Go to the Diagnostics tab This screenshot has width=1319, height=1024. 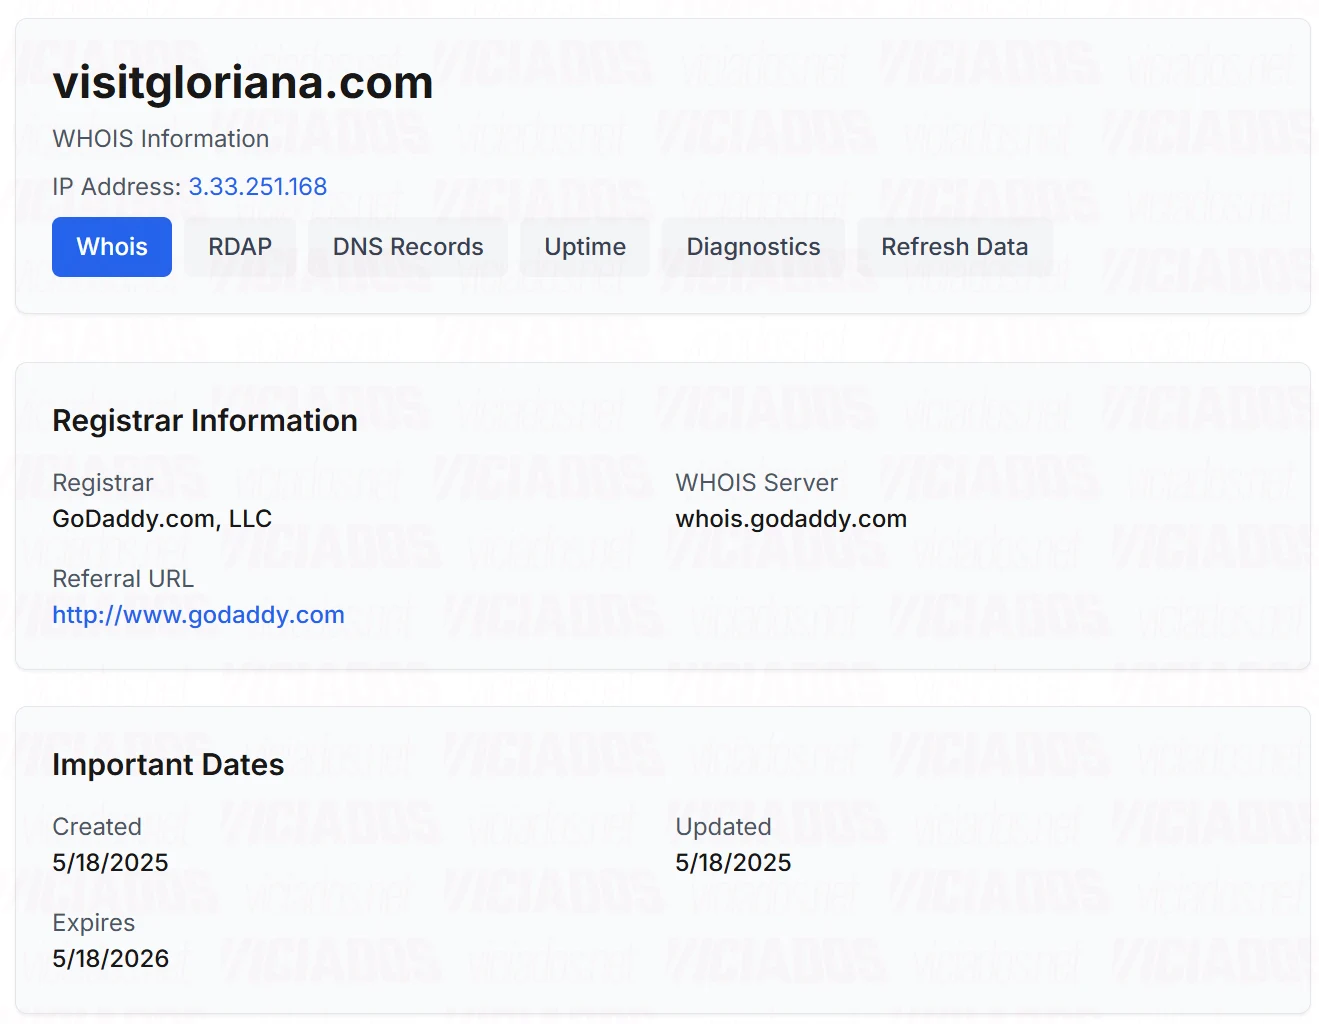[753, 247]
